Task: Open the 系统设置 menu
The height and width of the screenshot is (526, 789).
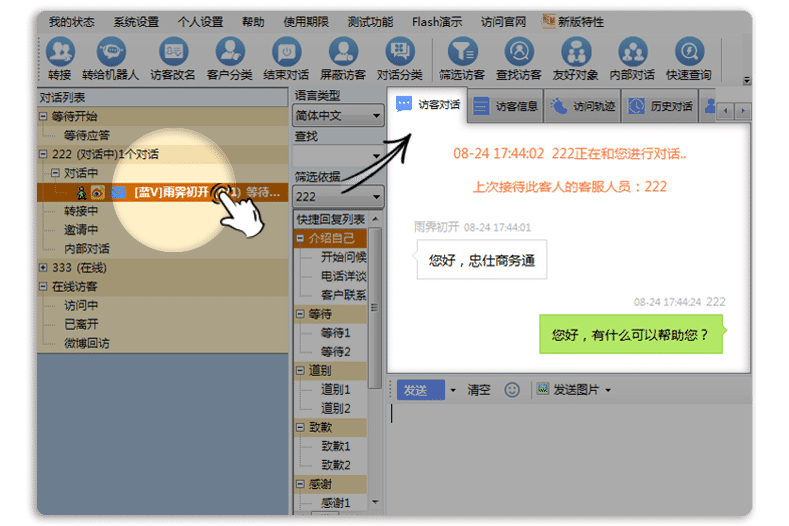Action: pyautogui.click(x=135, y=21)
